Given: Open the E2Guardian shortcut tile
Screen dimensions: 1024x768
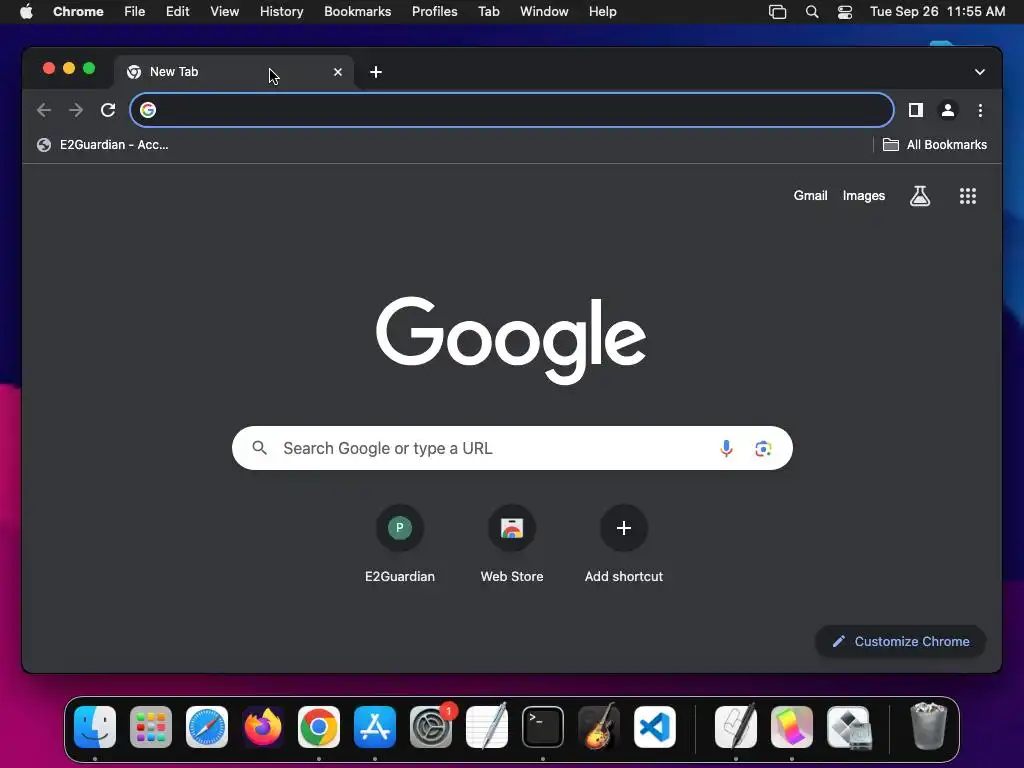Looking at the screenshot, I should pos(400,545).
